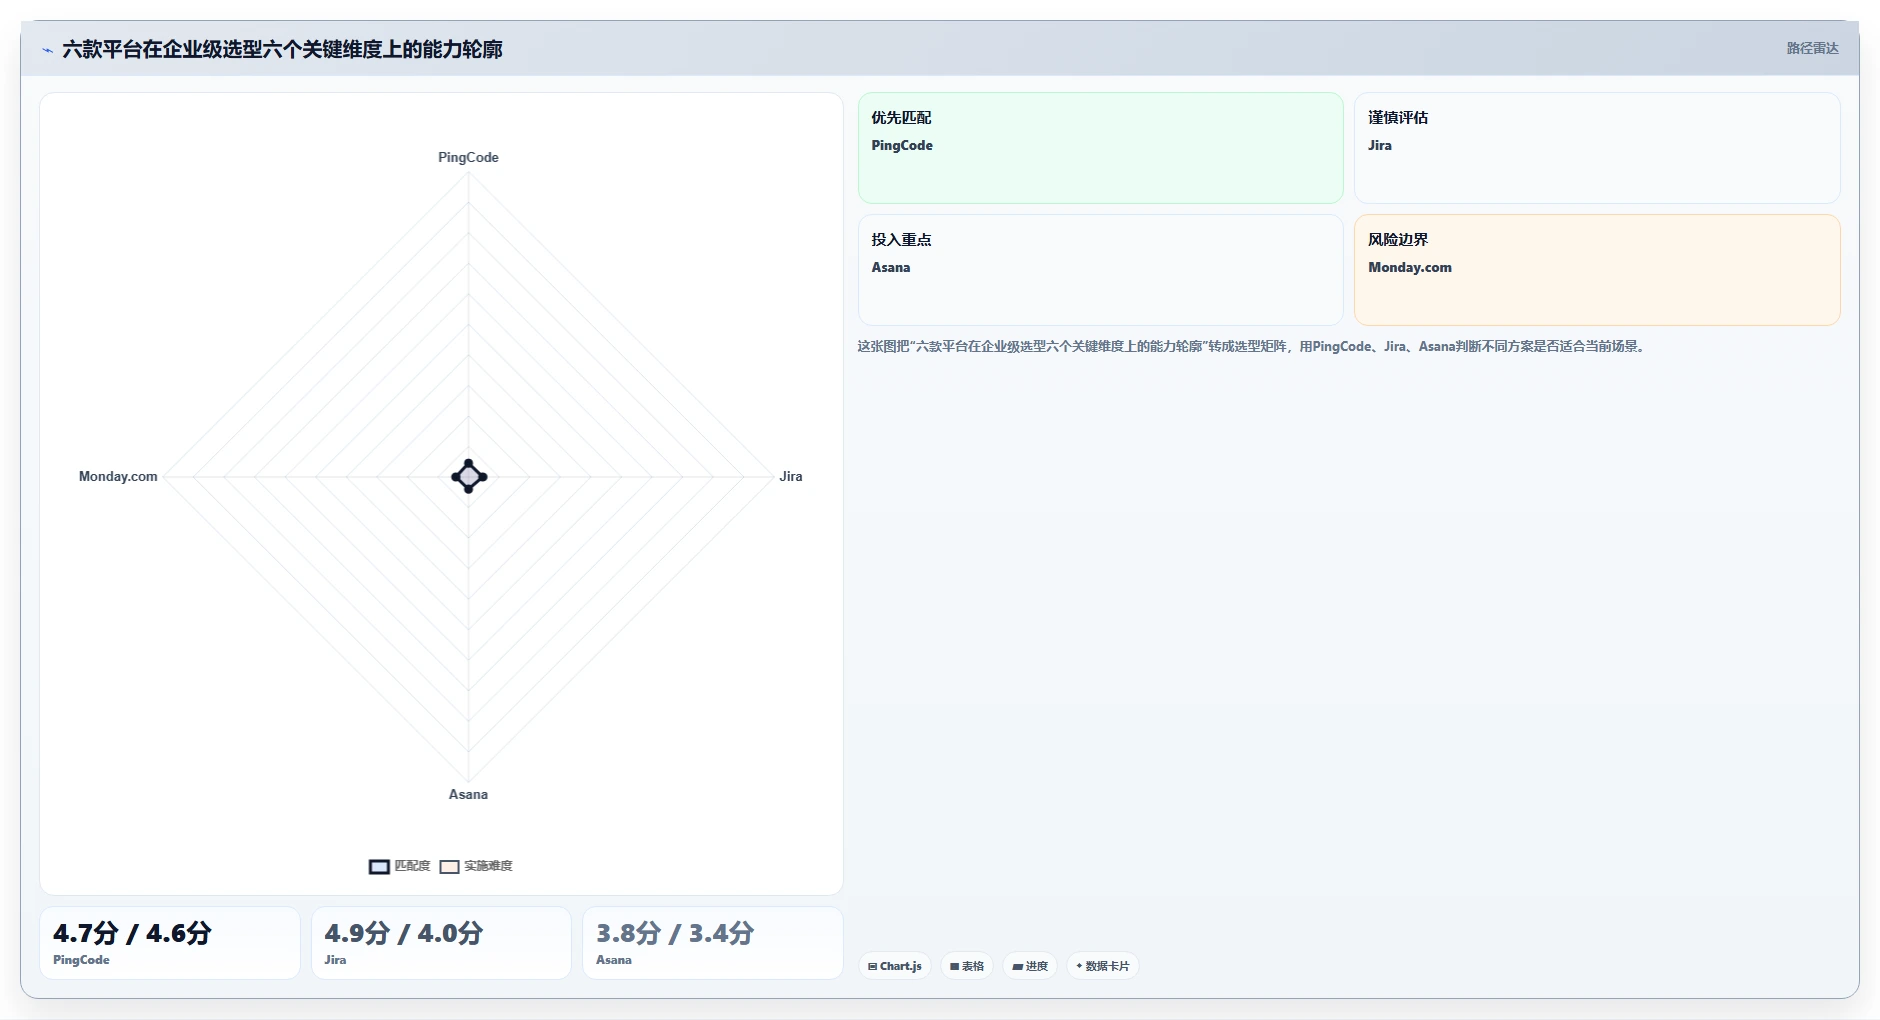Click the Chart.js tag chip
This screenshot has height=1020, width=1880.
(895, 966)
